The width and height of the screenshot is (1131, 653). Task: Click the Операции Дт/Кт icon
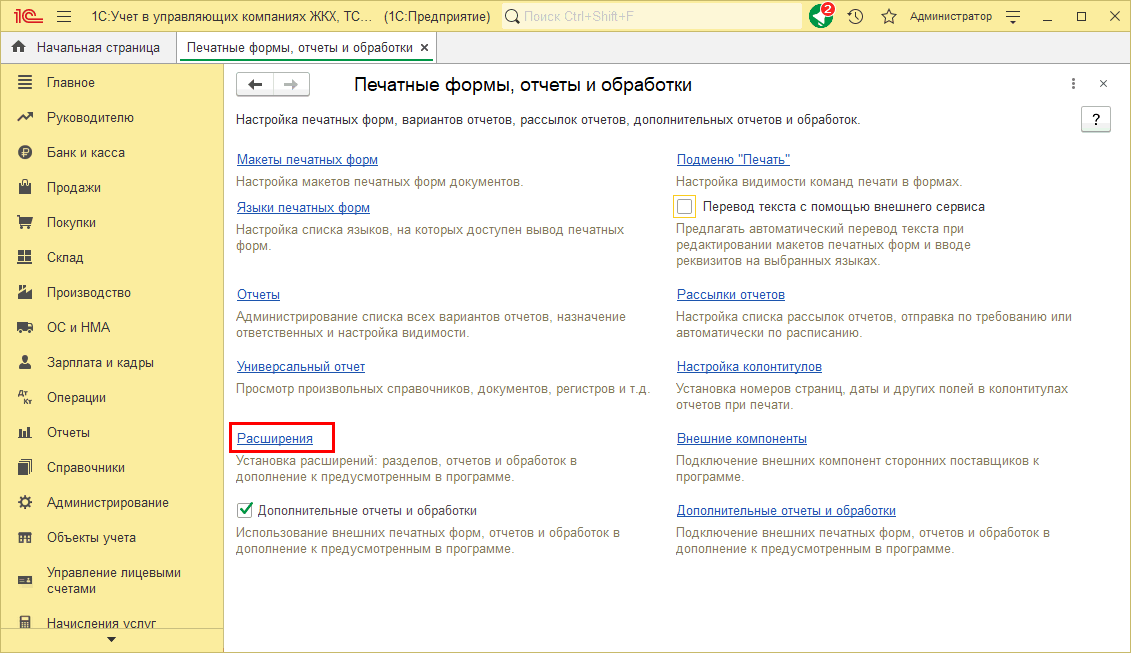point(25,397)
